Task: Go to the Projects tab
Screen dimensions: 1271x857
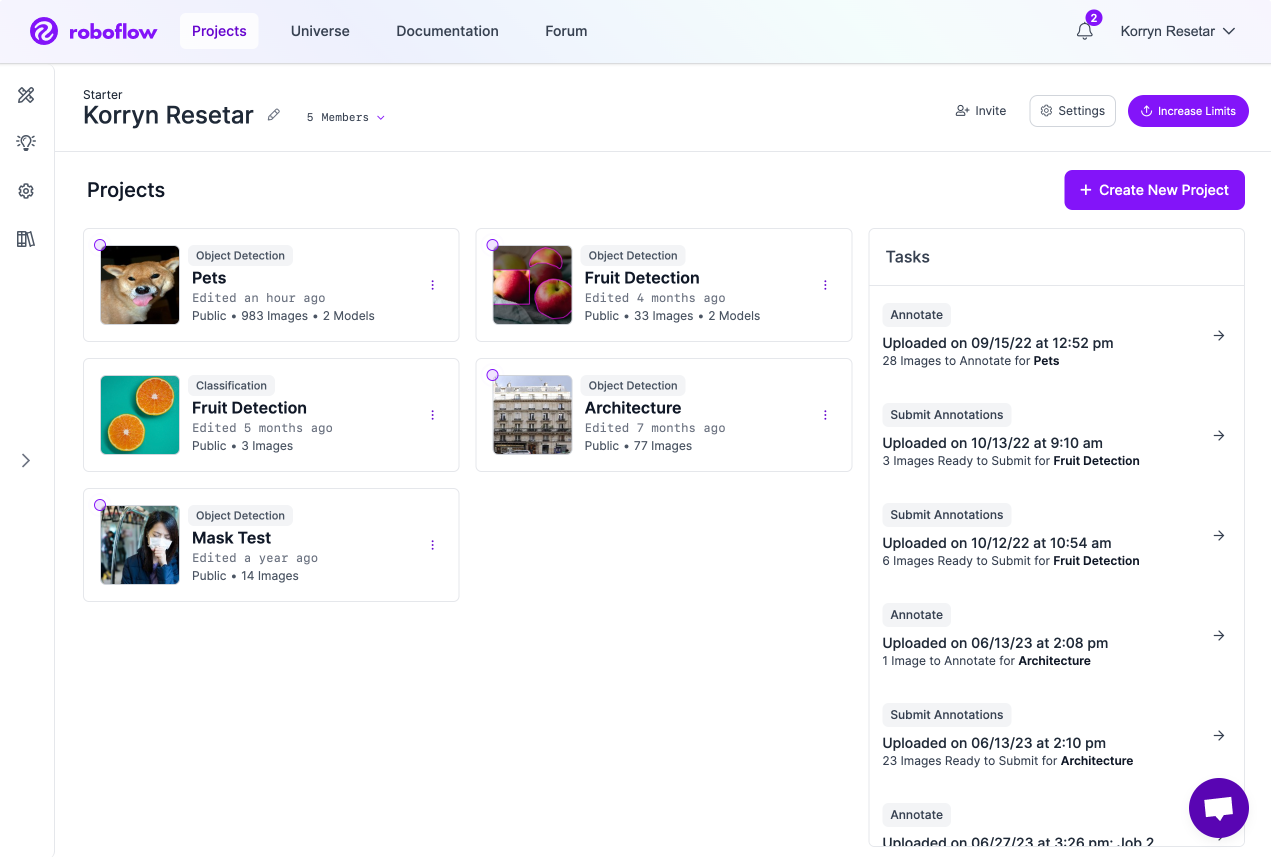Action: (219, 31)
